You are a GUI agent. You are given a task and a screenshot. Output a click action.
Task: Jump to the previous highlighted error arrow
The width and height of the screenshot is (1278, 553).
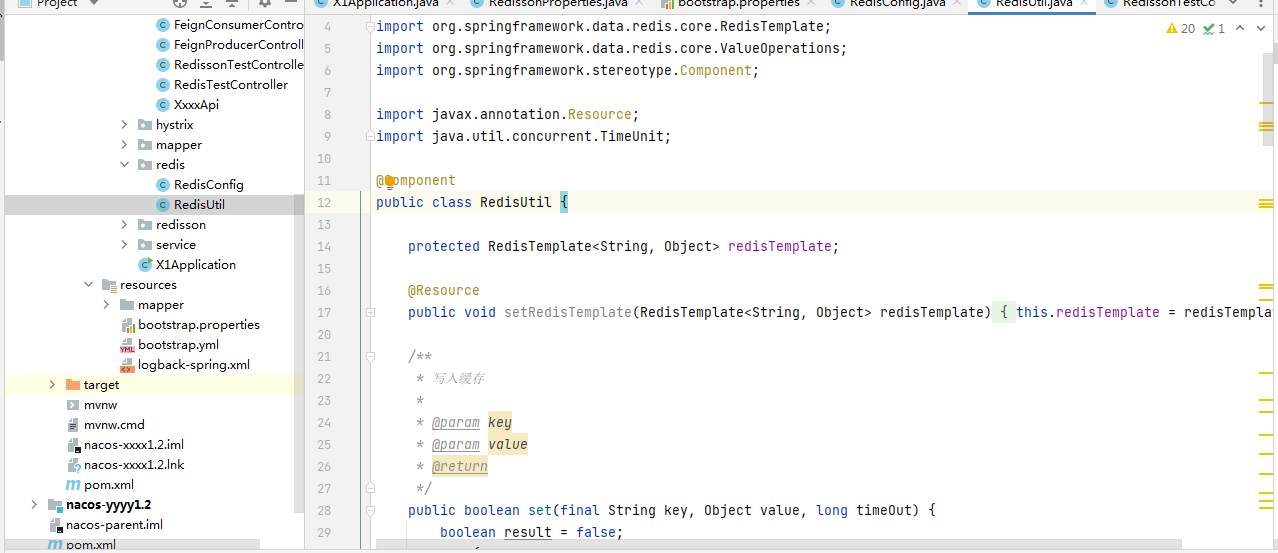1241,29
